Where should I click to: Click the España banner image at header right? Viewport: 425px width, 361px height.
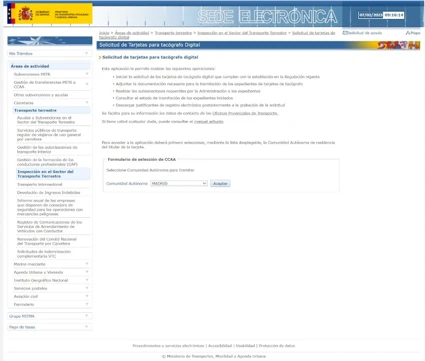(399, 45)
